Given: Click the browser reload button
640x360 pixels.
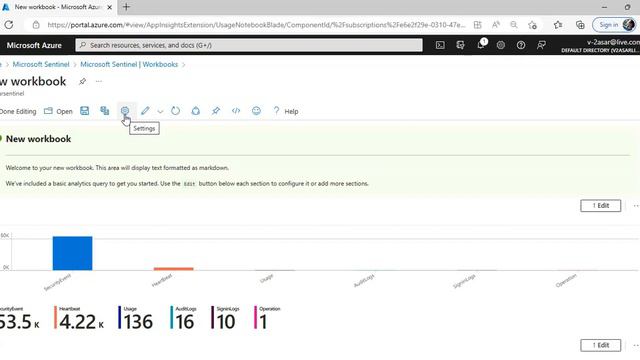Looking at the screenshot, I should coord(9,25).
